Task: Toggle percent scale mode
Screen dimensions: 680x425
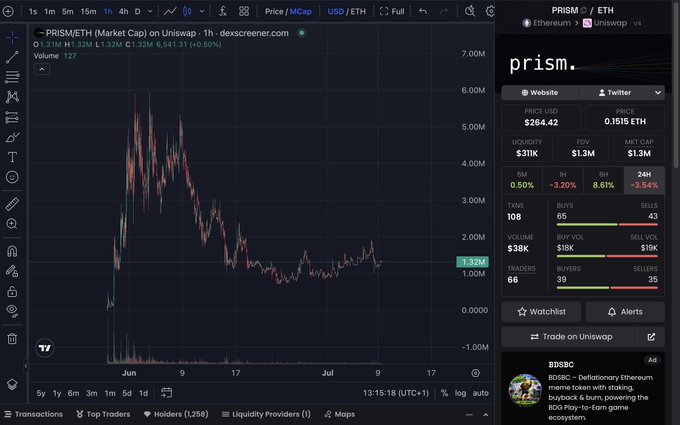Action: click(x=444, y=393)
